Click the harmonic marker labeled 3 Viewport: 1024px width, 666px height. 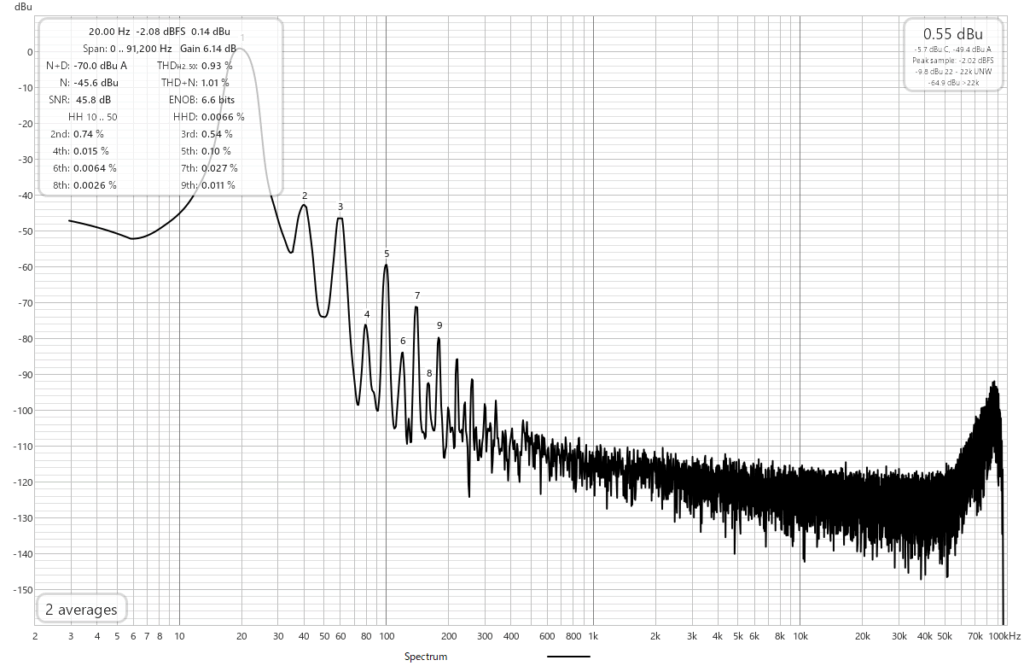click(340, 207)
